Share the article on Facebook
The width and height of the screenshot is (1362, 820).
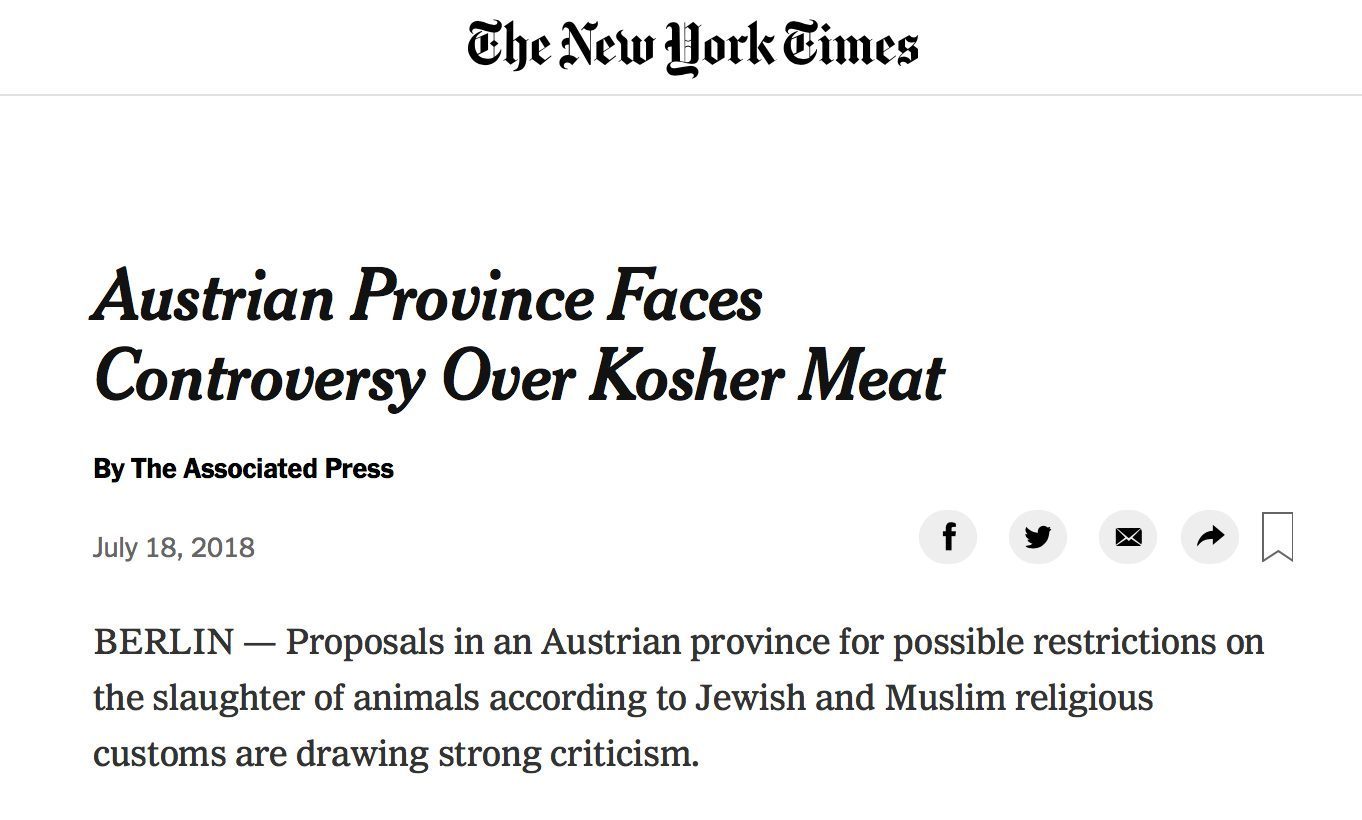[x=947, y=537]
